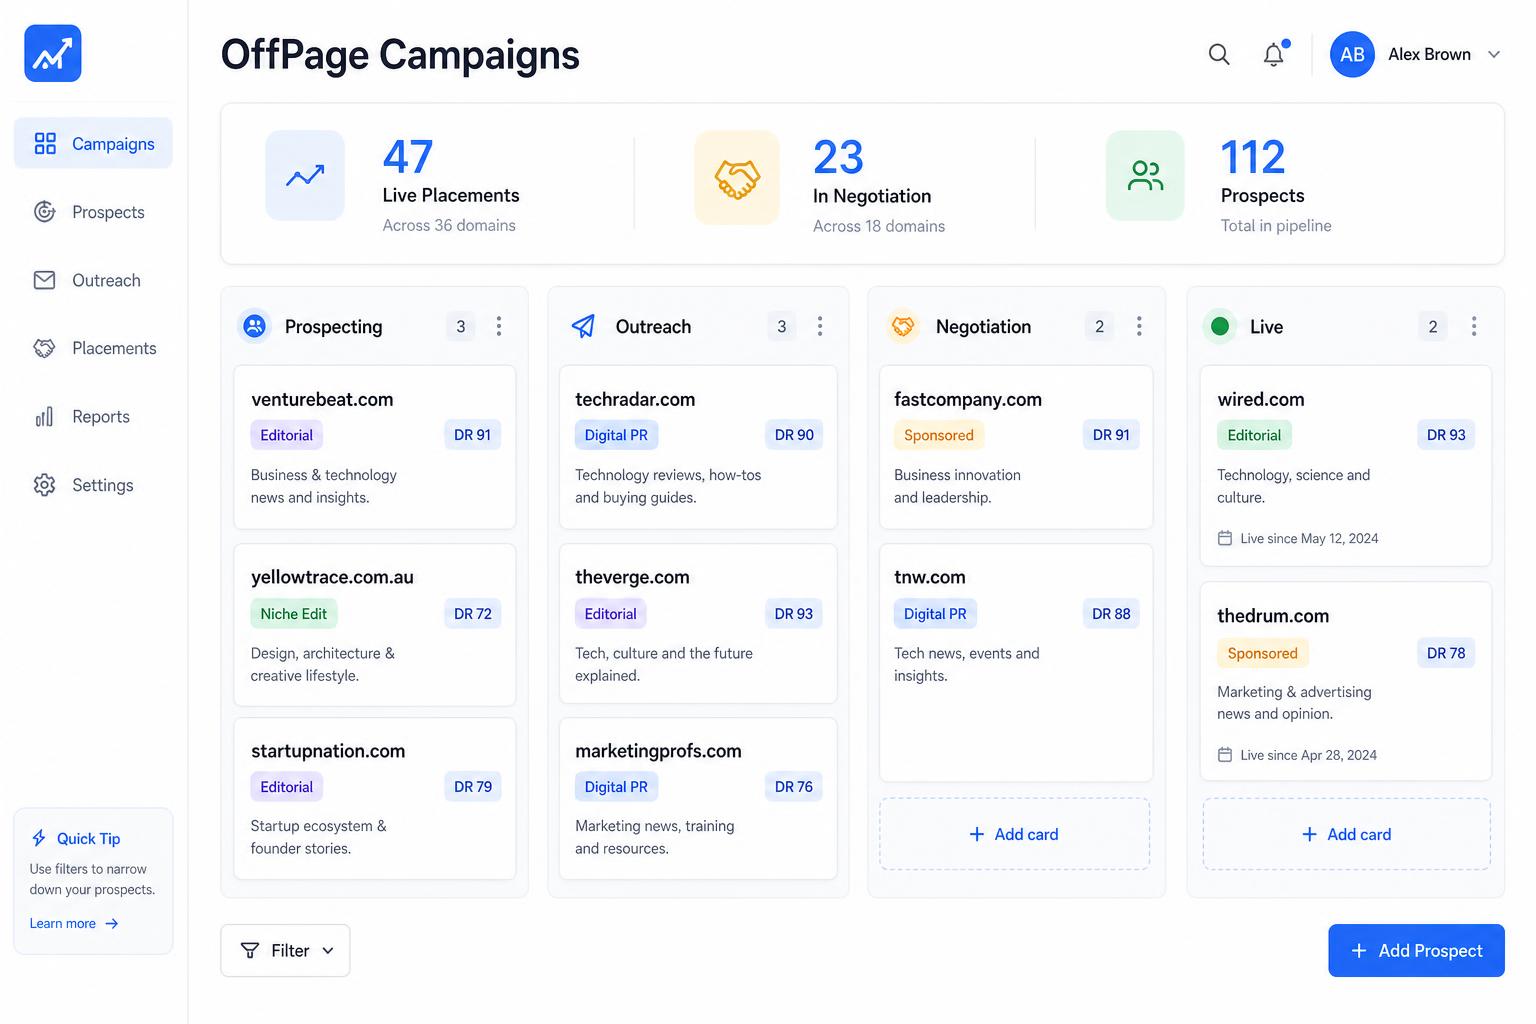
Task: Click DR 72 badge on yellowtrace card
Action: (472, 614)
